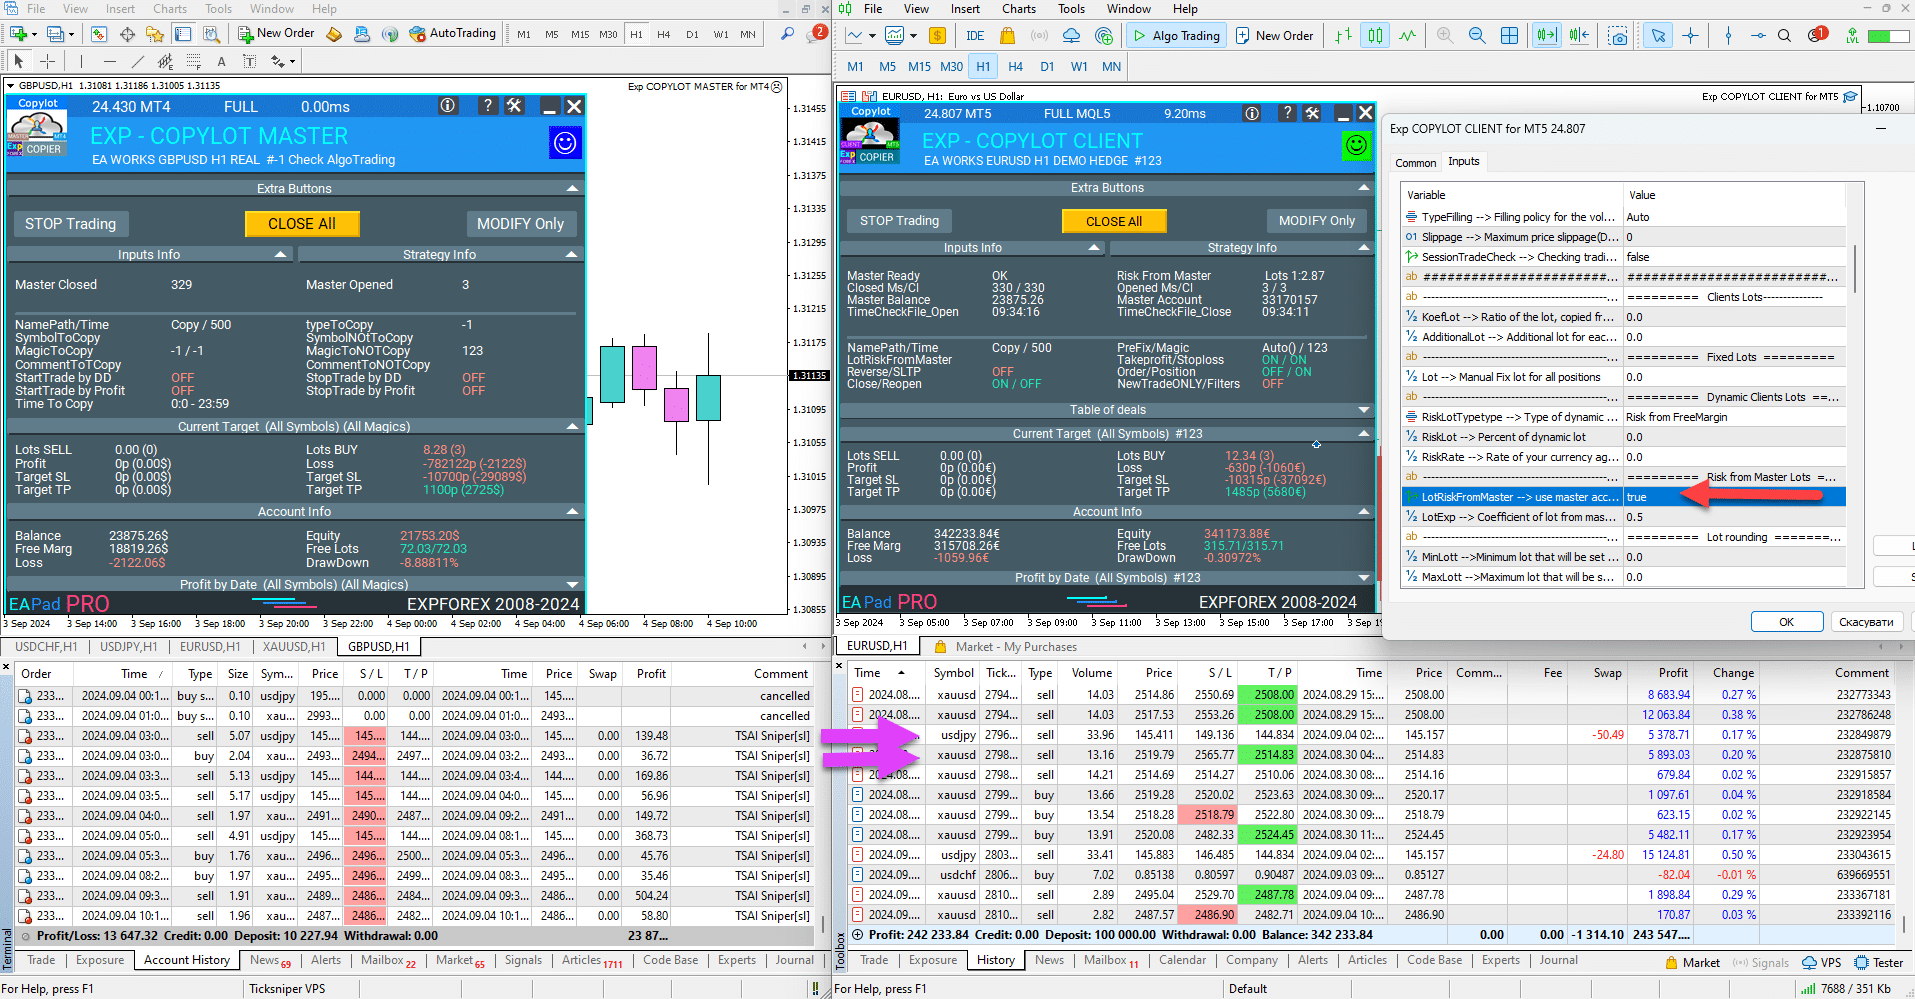The image size is (1915, 999).
Task: Select the crosshair tool in MT4 toolbar
Action: click(47, 61)
